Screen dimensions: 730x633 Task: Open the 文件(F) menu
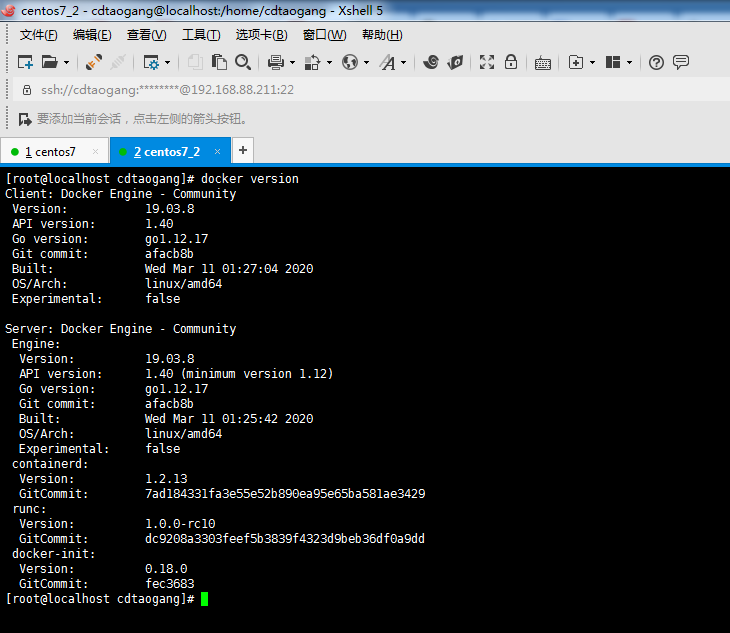pos(38,35)
